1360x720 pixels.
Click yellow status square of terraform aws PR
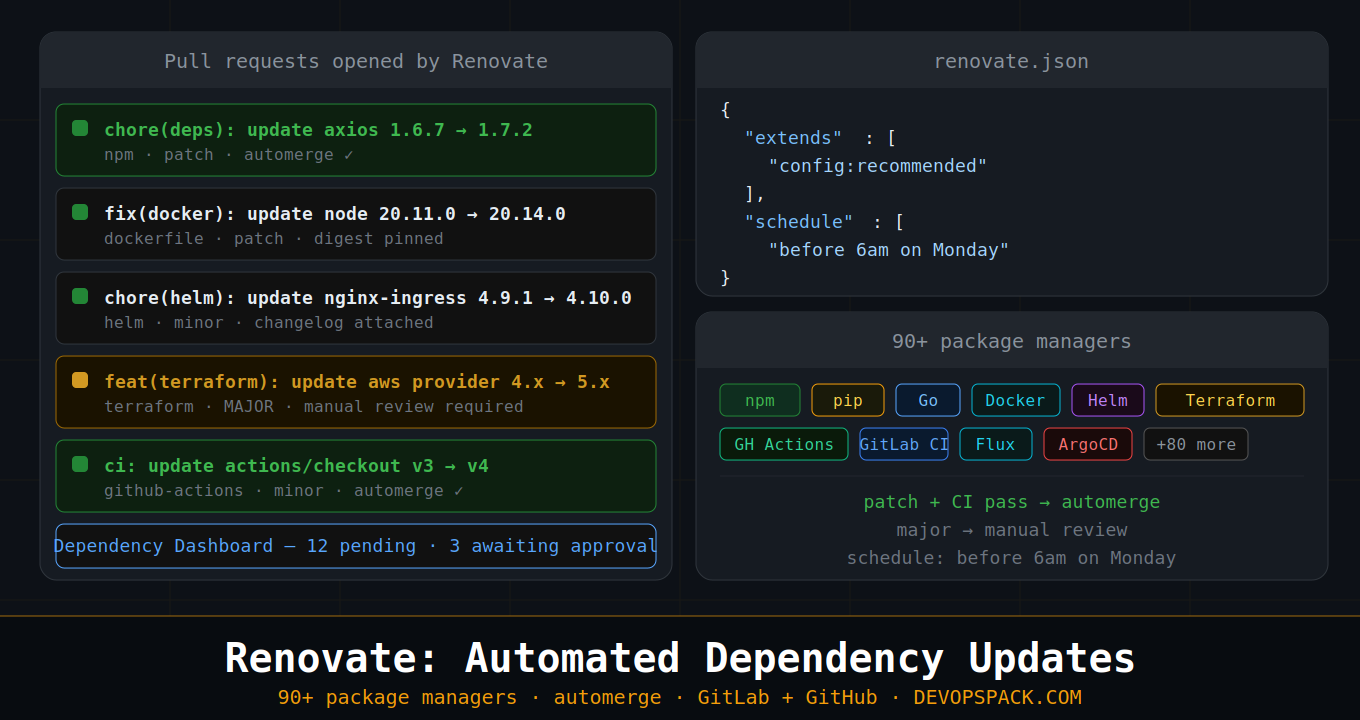(80, 380)
